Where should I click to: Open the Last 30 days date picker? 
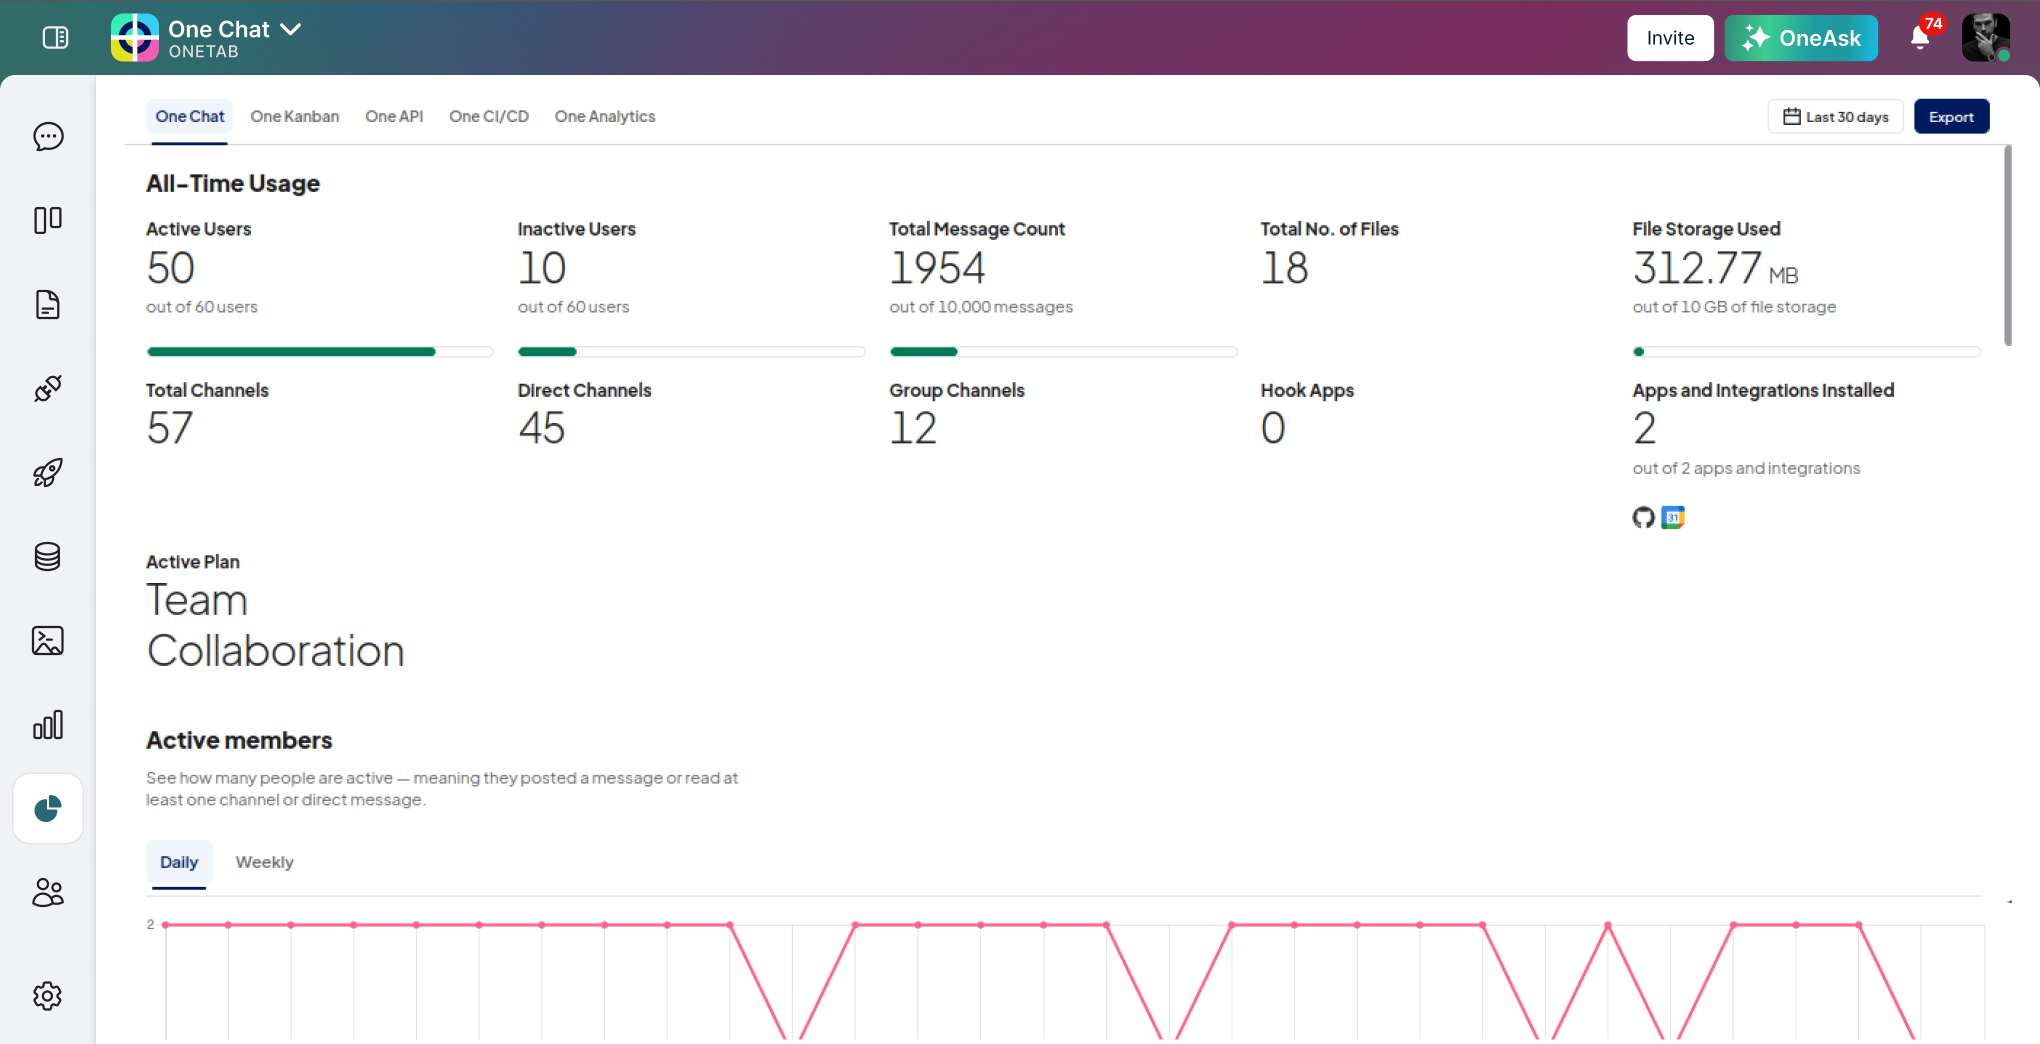tap(1835, 117)
